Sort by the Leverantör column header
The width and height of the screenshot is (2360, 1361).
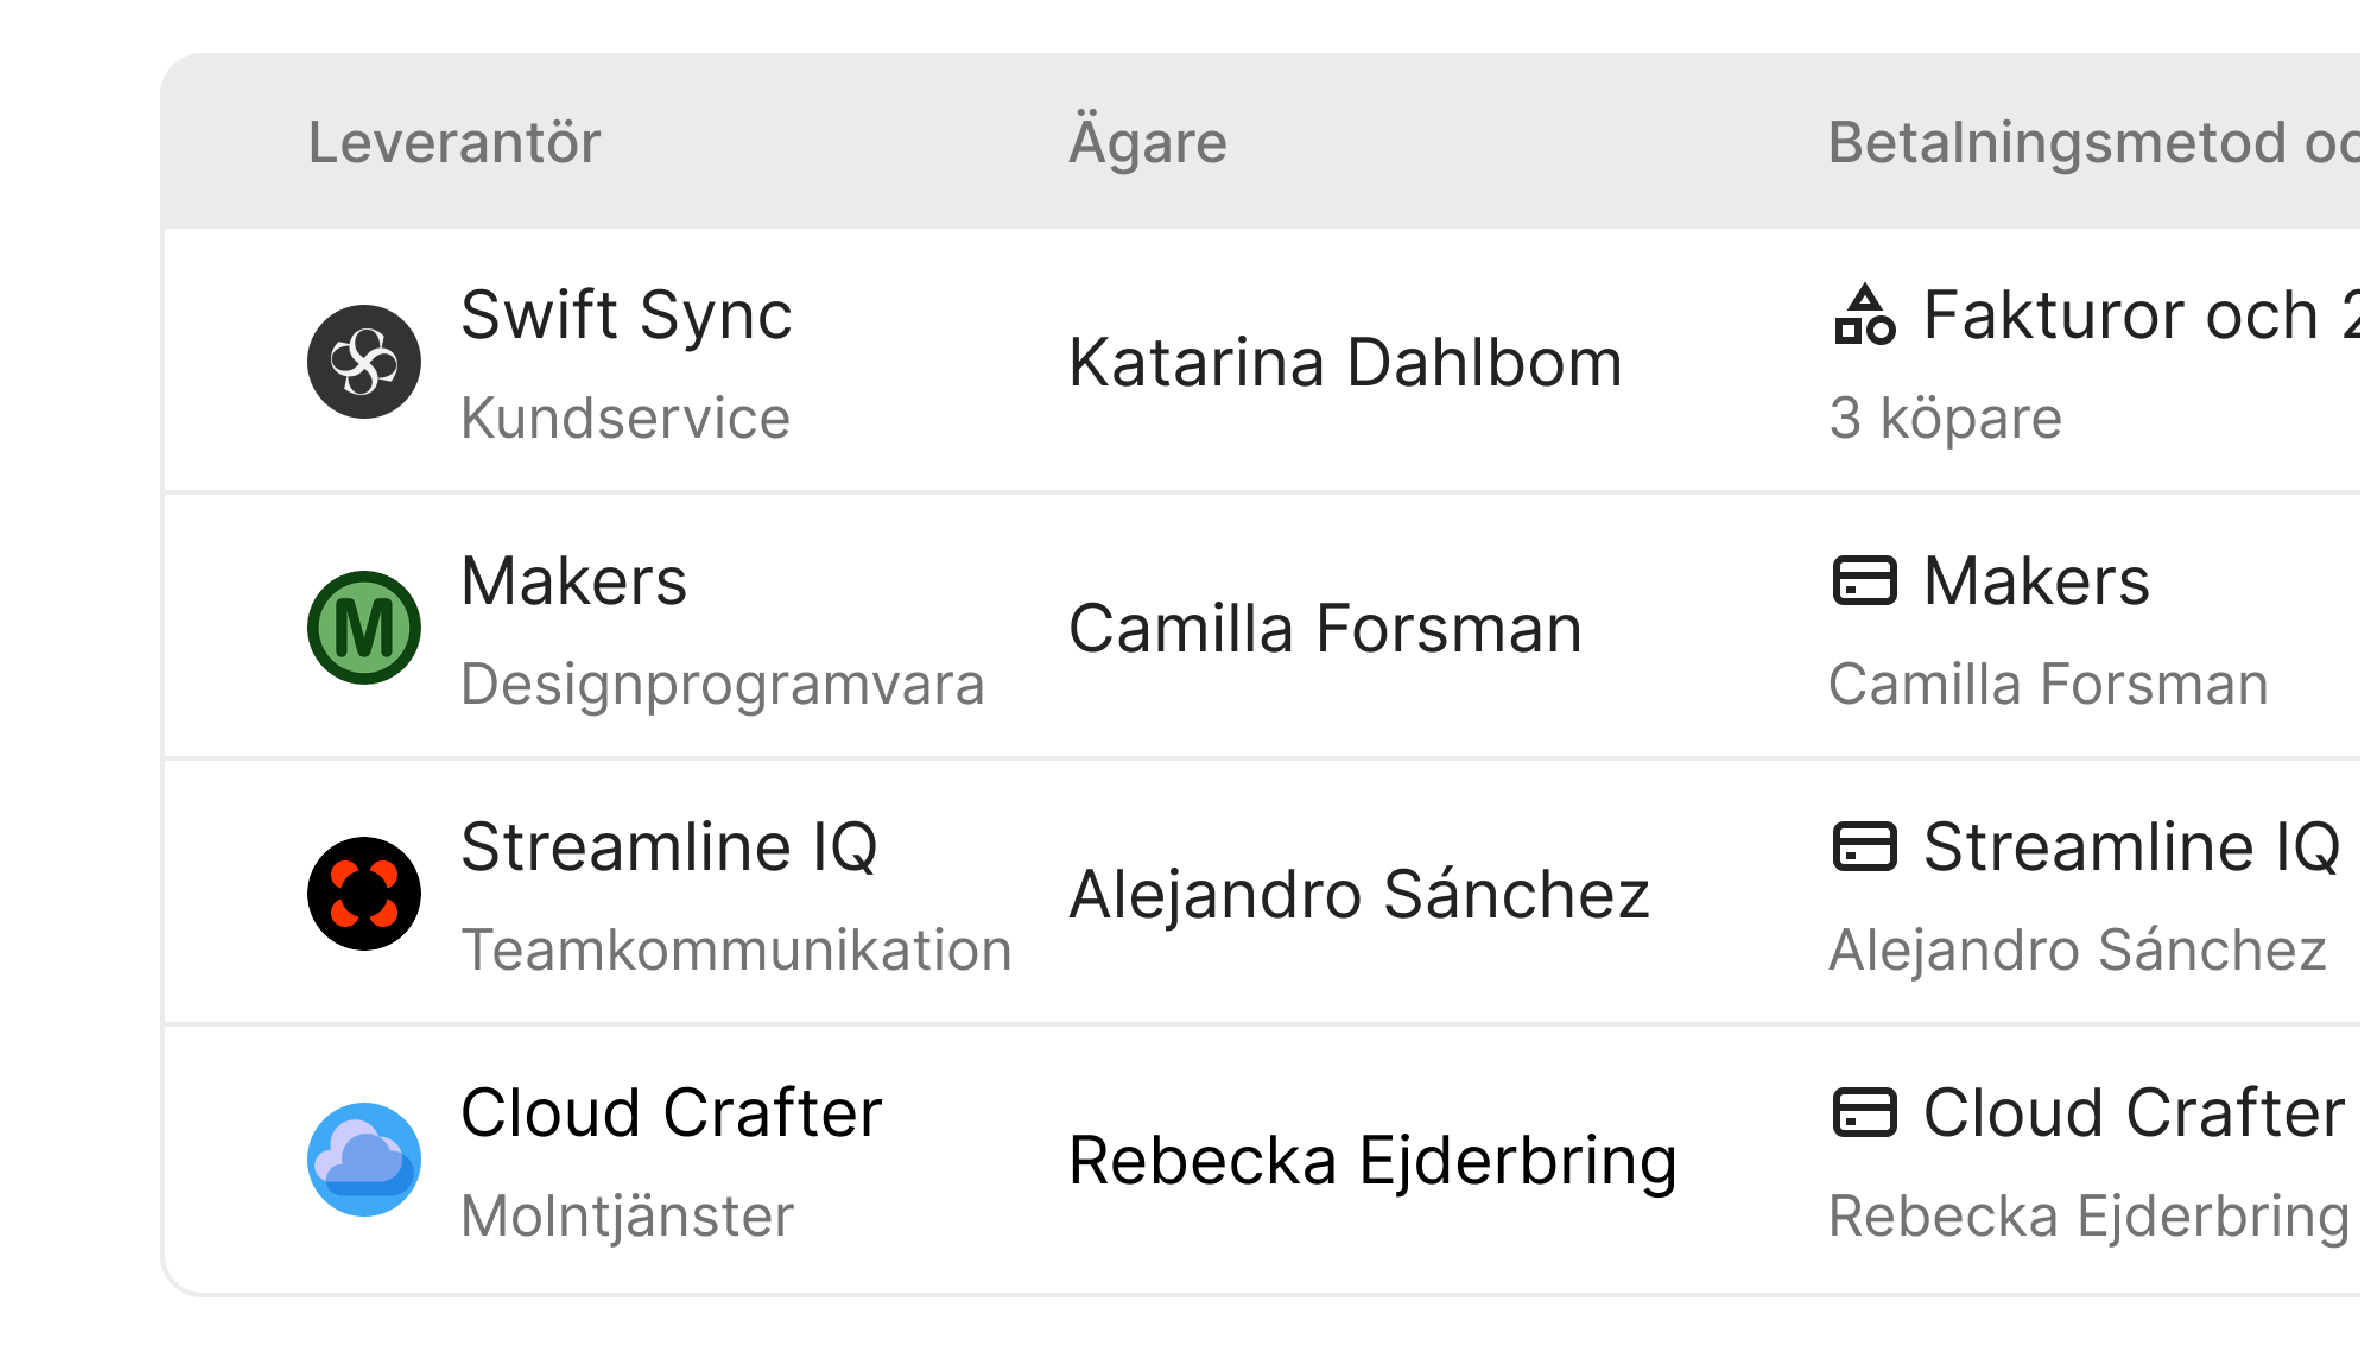pos(454,142)
